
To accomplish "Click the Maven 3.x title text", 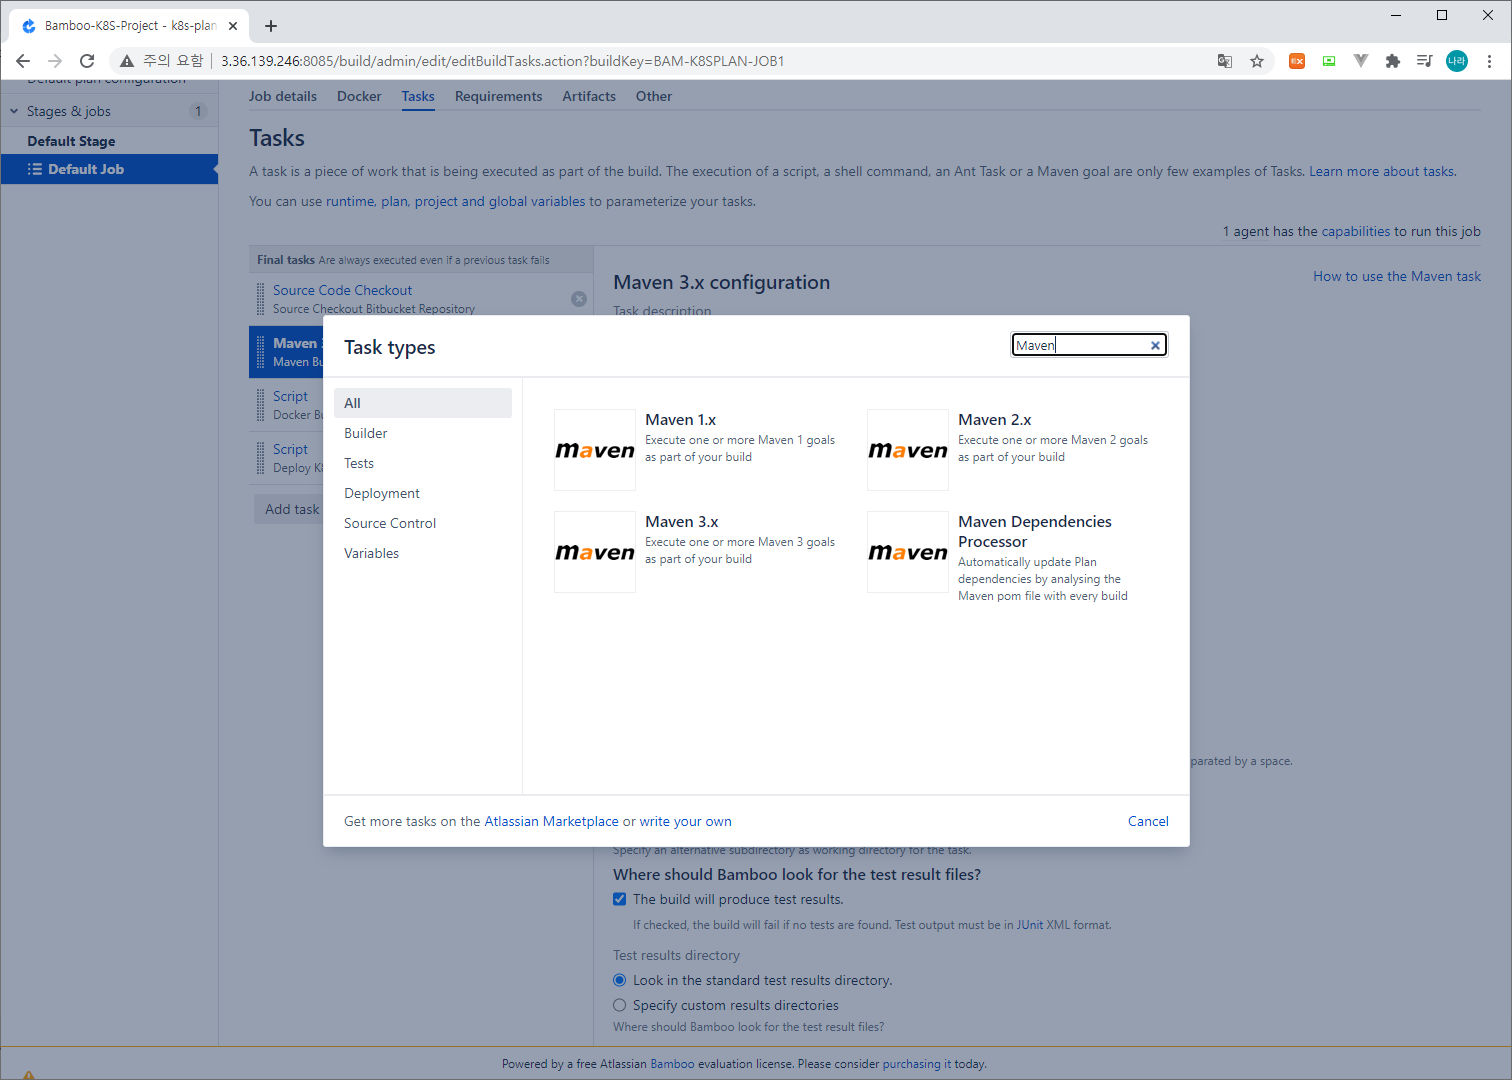I will (x=682, y=522).
